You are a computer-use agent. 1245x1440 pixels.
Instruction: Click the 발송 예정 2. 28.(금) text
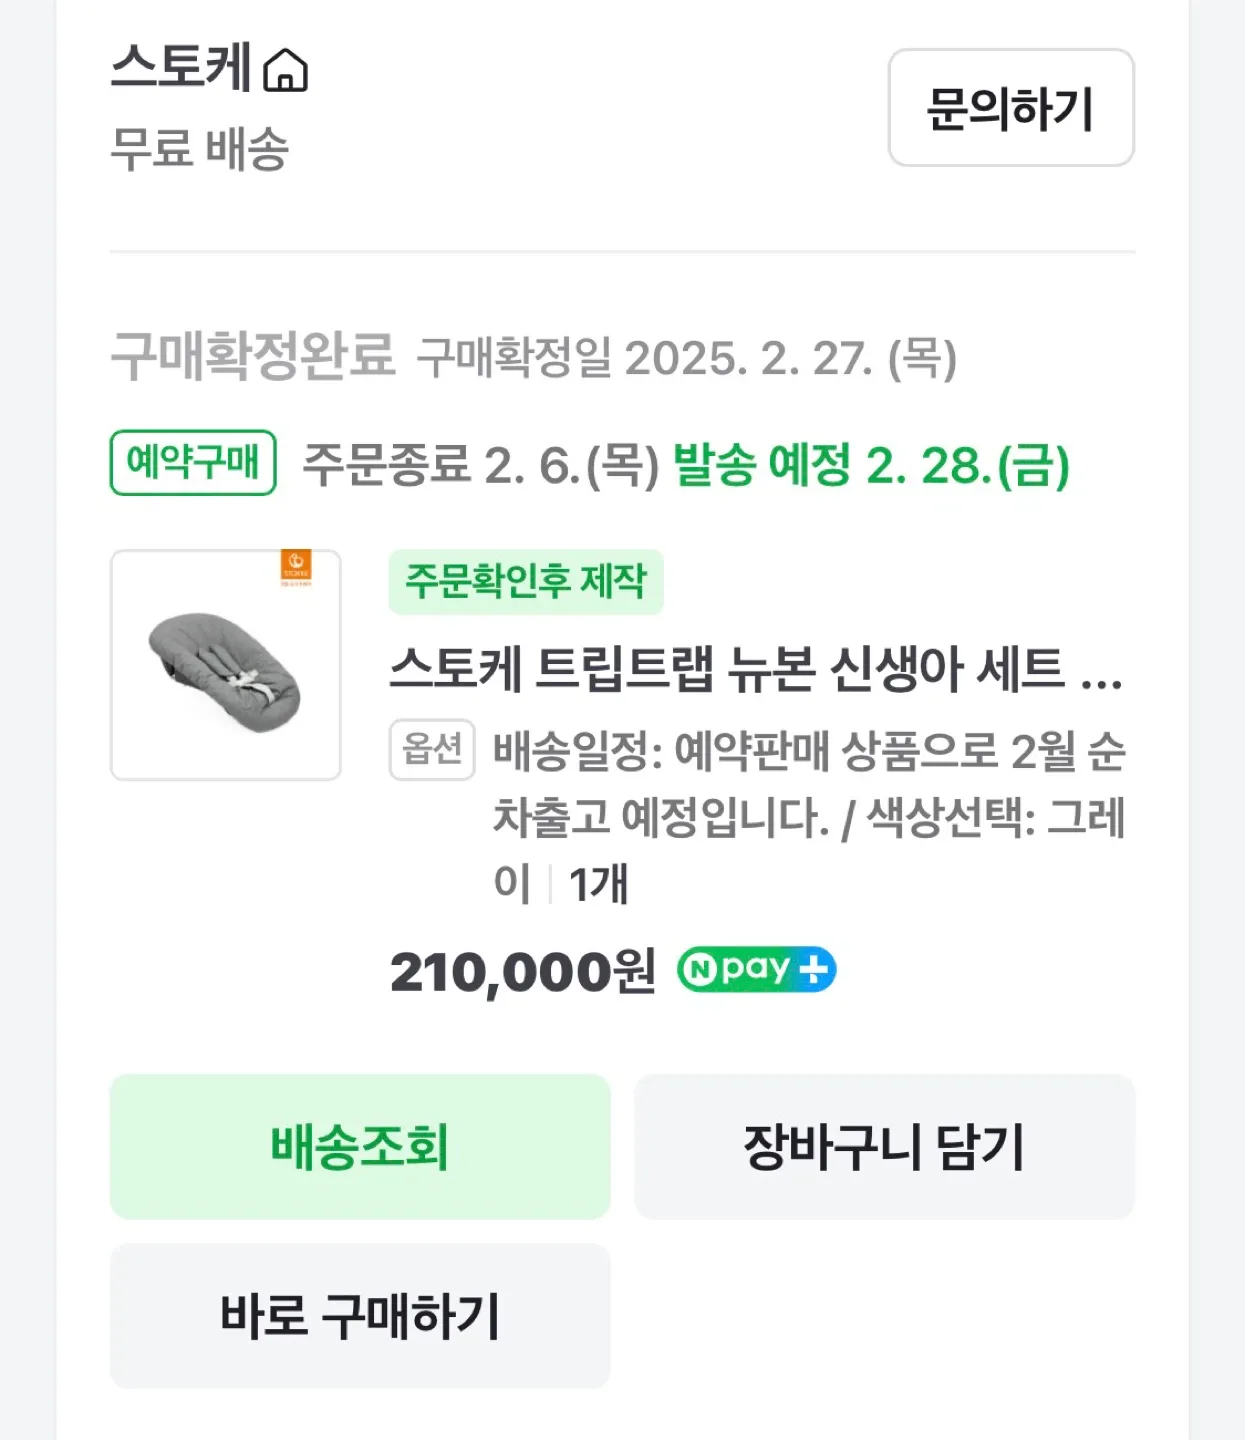click(x=870, y=465)
